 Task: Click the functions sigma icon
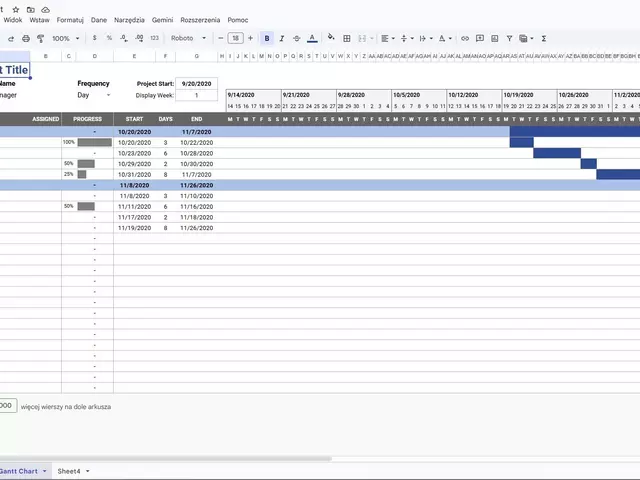click(544, 38)
